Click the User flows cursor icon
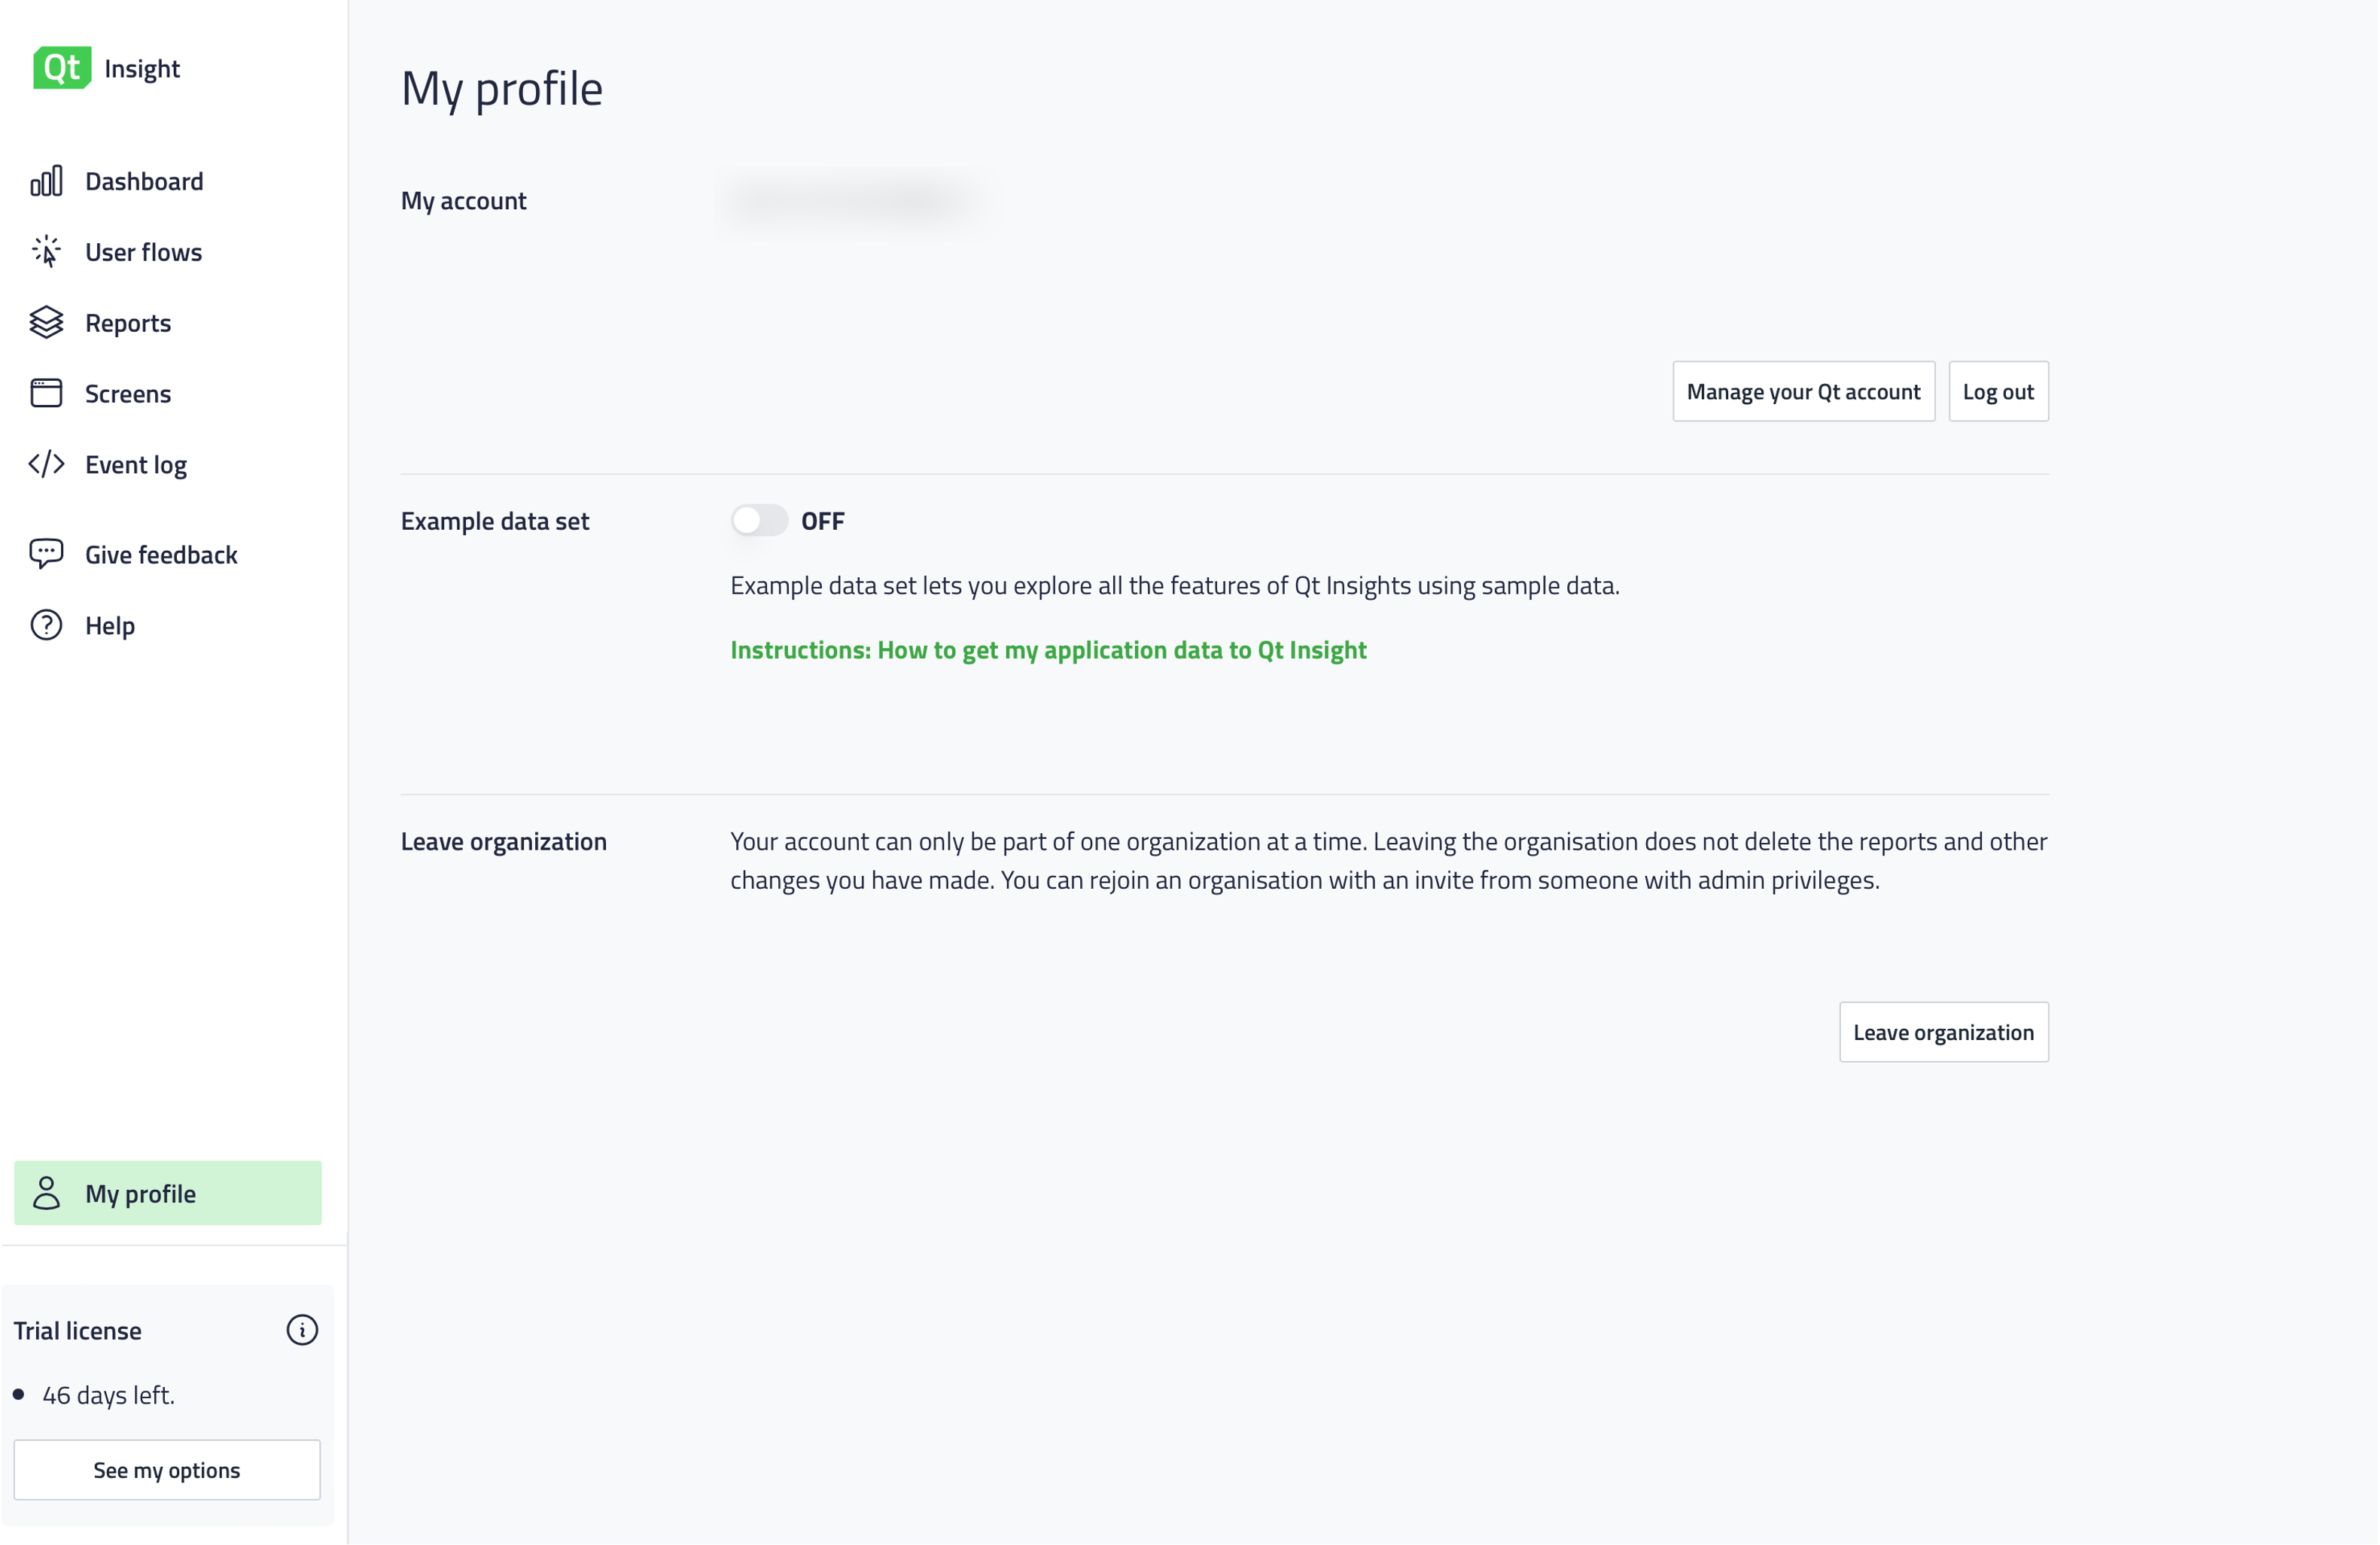The height and width of the screenshot is (1545, 2380). pyautogui.click(x=46, y=252)
